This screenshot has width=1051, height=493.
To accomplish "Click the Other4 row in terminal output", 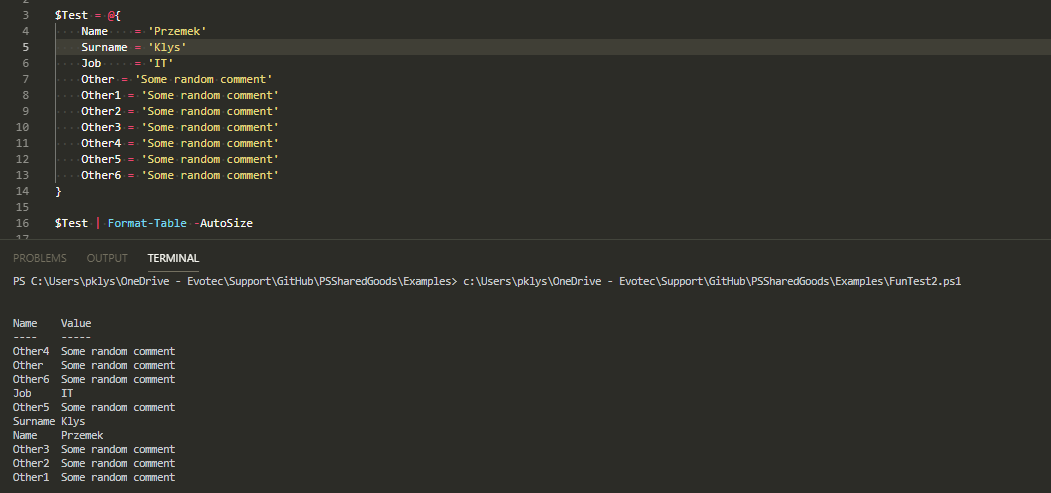I will pyautogui.click(x=30, y=351).
